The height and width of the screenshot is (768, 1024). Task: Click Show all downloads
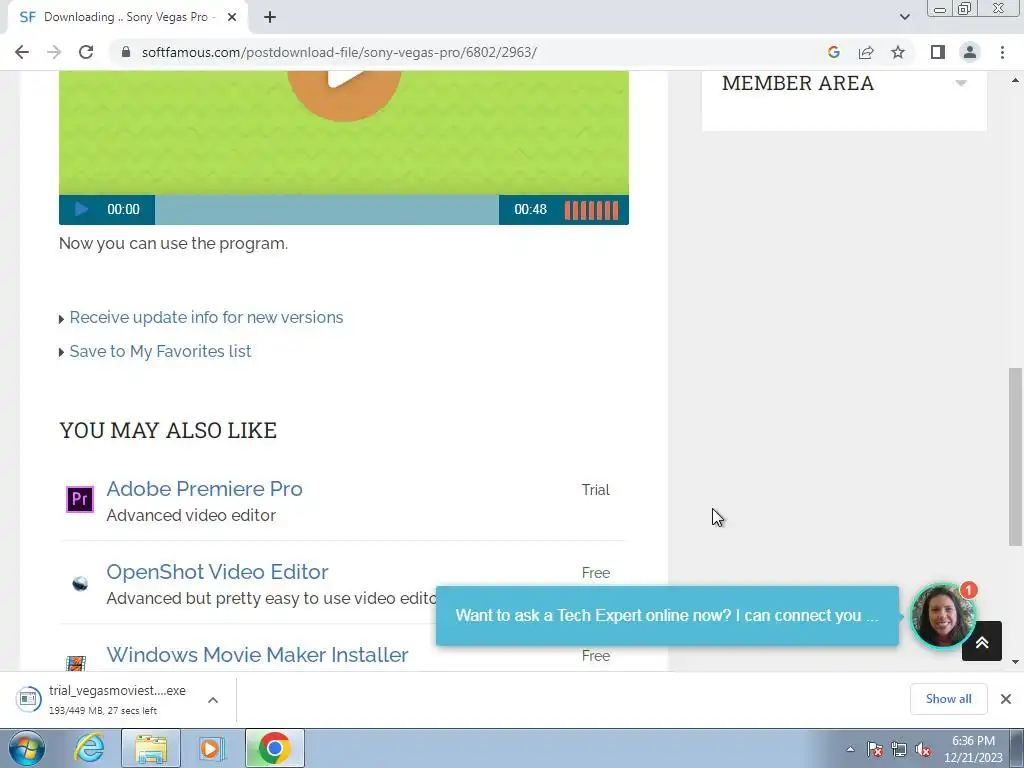948,699
